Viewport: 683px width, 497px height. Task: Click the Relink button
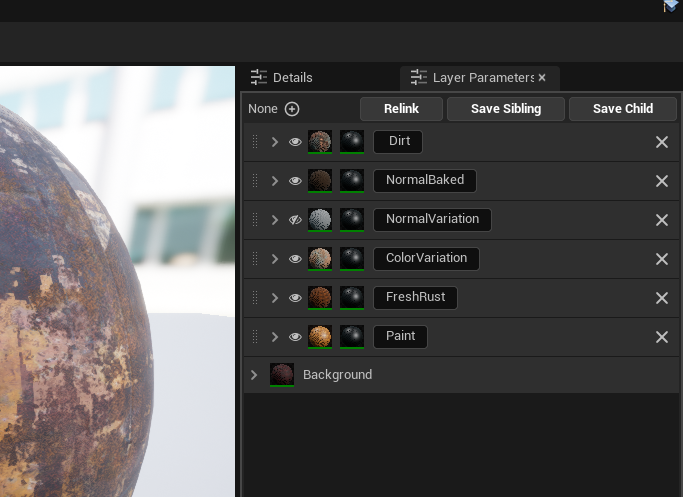tap(401, 109)
